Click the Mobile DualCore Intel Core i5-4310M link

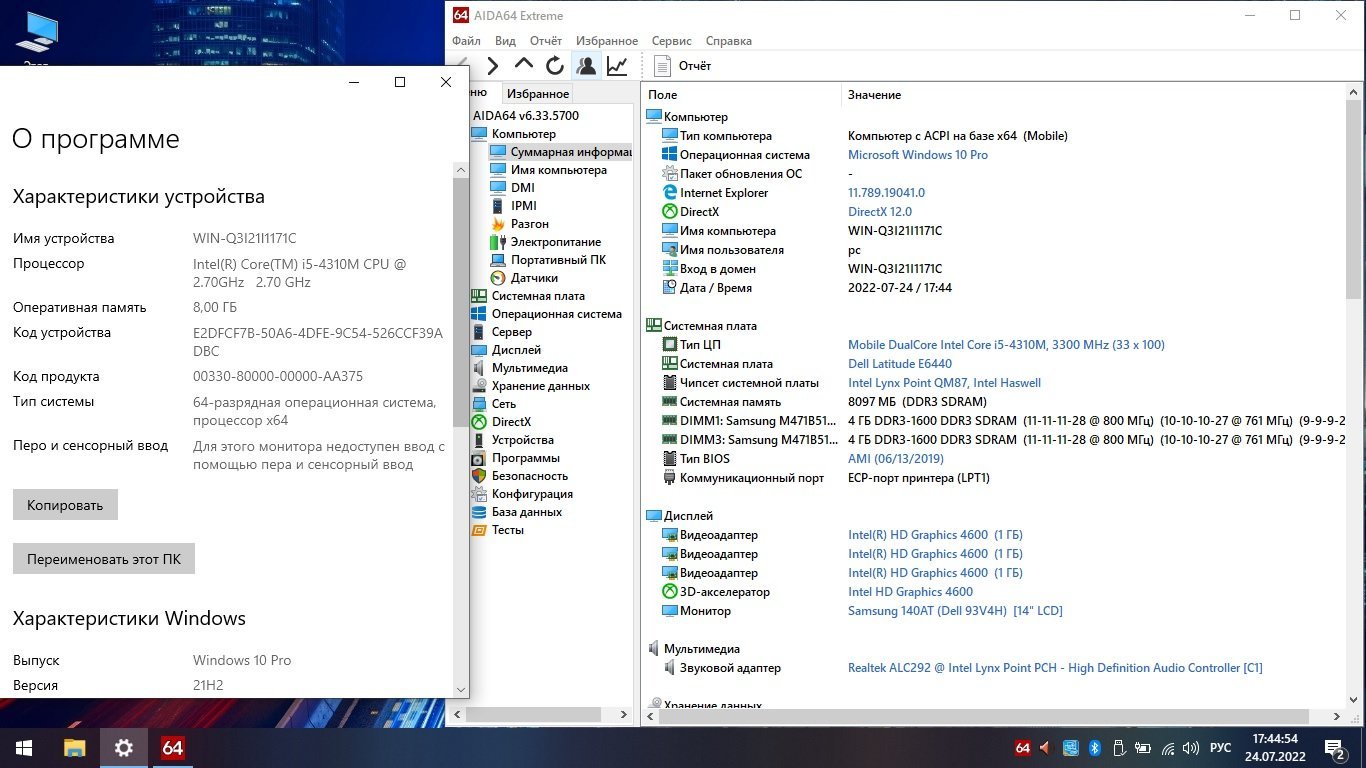[1006, 345]
